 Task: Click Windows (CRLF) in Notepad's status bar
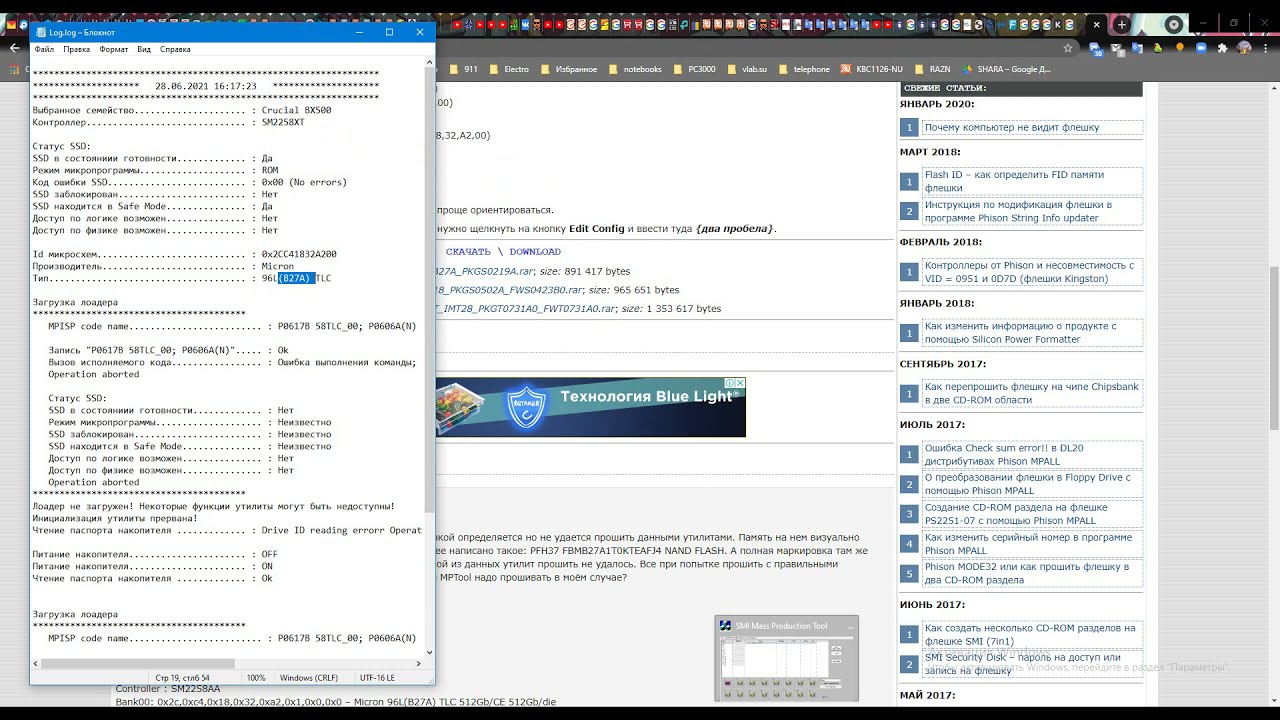tap(309, 678)
